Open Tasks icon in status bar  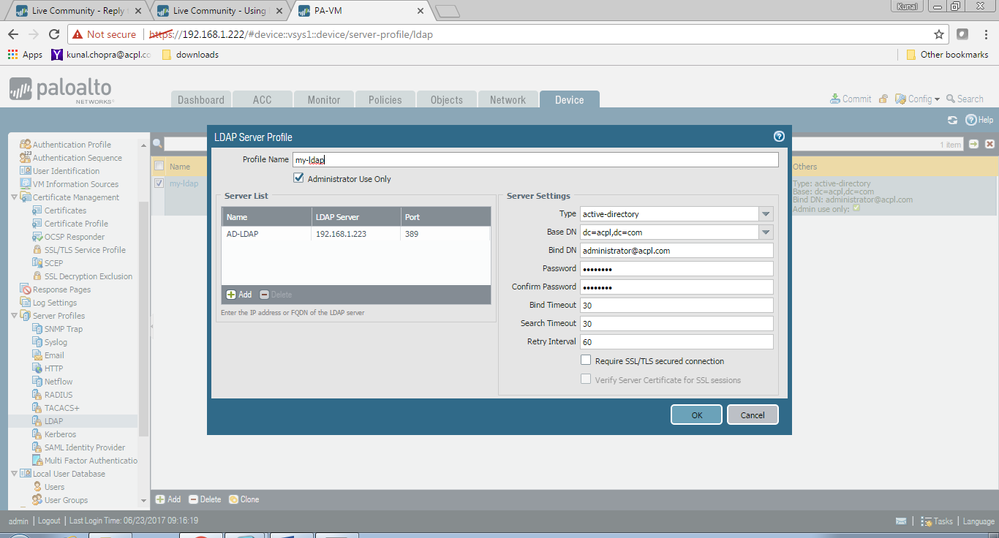[x=926, y=521]
